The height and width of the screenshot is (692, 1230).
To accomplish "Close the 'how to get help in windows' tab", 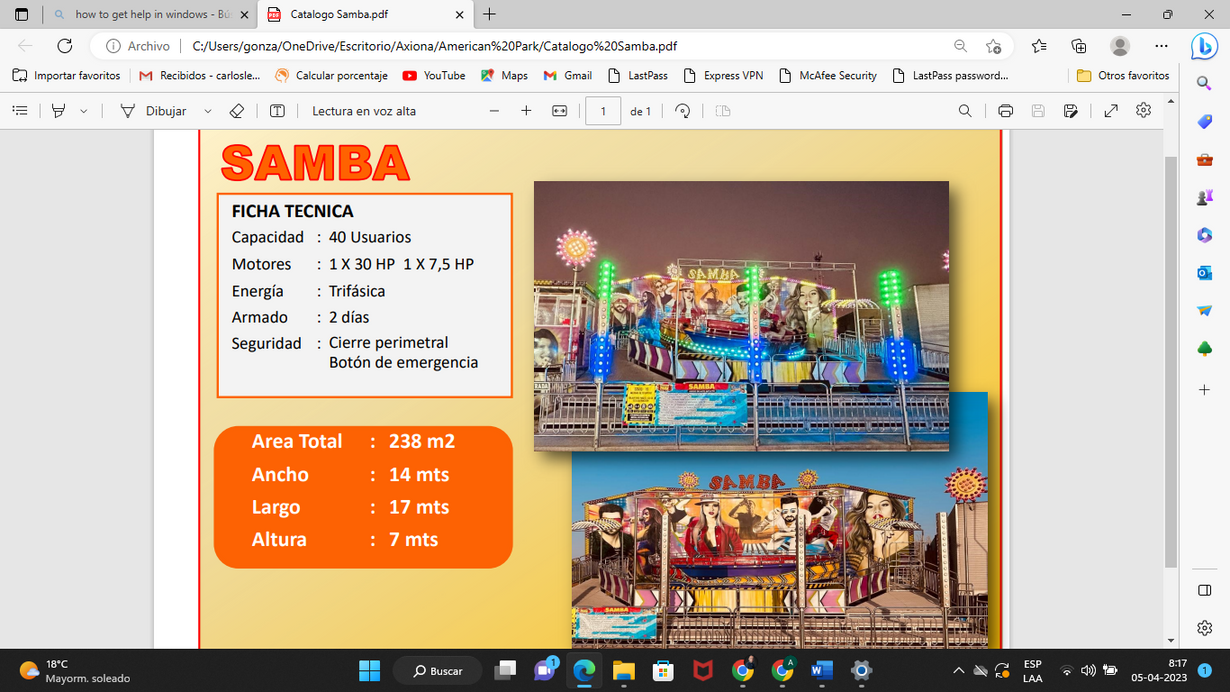I will (245, 15).
